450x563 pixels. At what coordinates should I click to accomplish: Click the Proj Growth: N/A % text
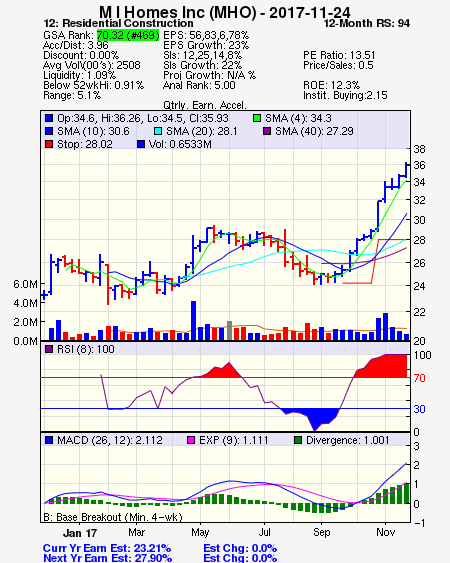[x=209, y=75]
